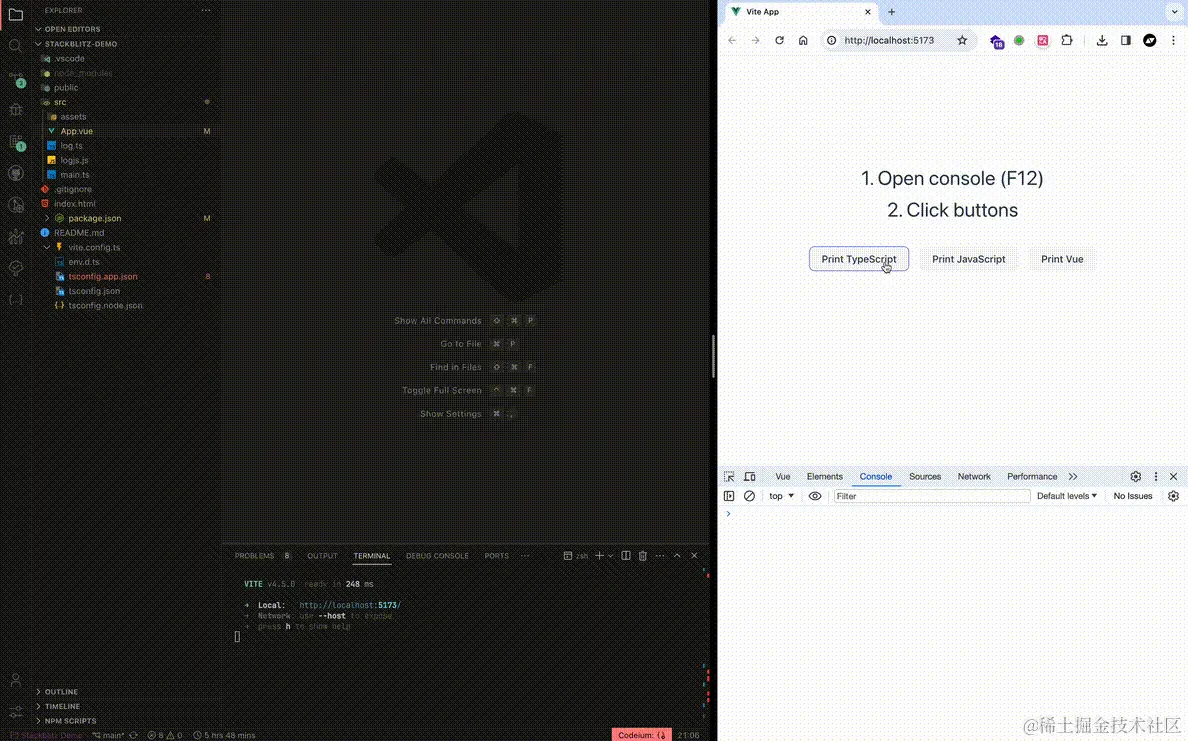Screen dimensions: 1188x741
Task: Click the browser reload icon
Action: [779, 40]
